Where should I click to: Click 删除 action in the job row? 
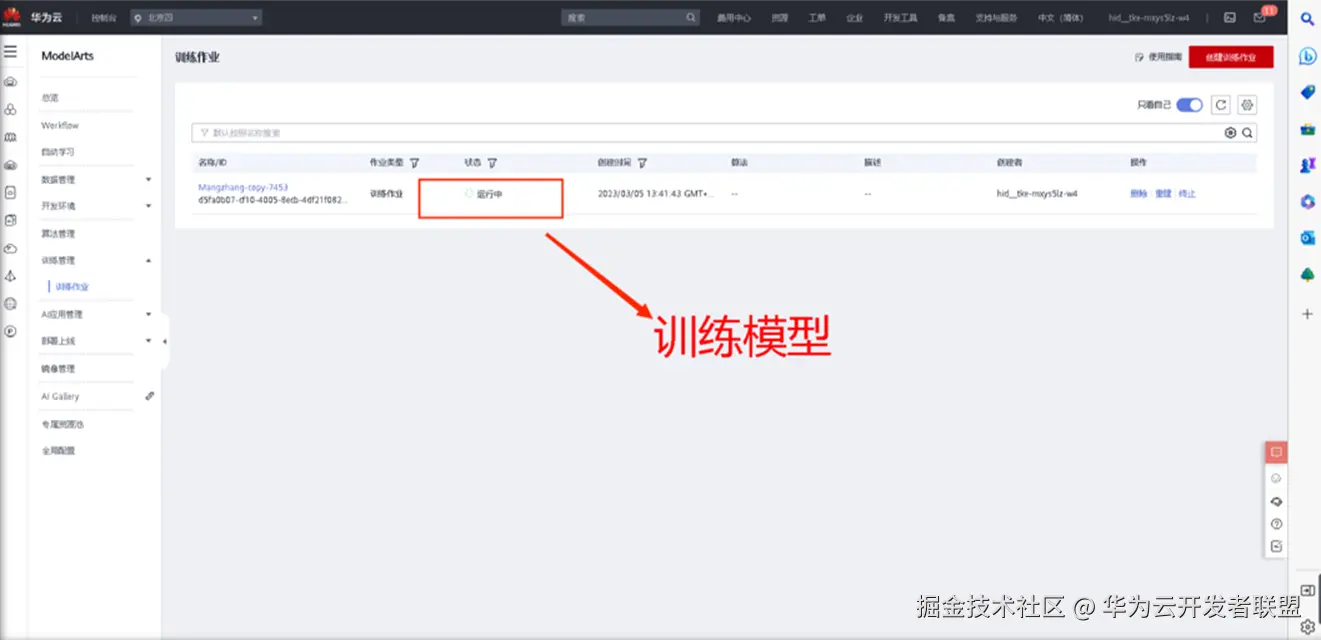[1138, 194]
